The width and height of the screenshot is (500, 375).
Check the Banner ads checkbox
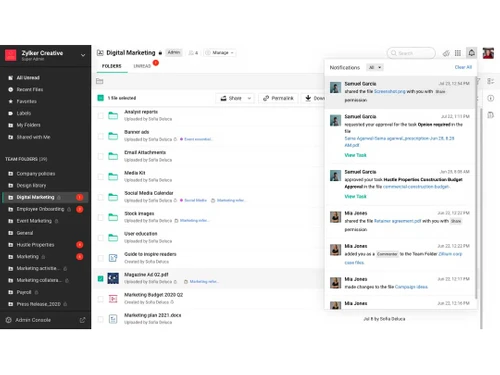point(100,136)
